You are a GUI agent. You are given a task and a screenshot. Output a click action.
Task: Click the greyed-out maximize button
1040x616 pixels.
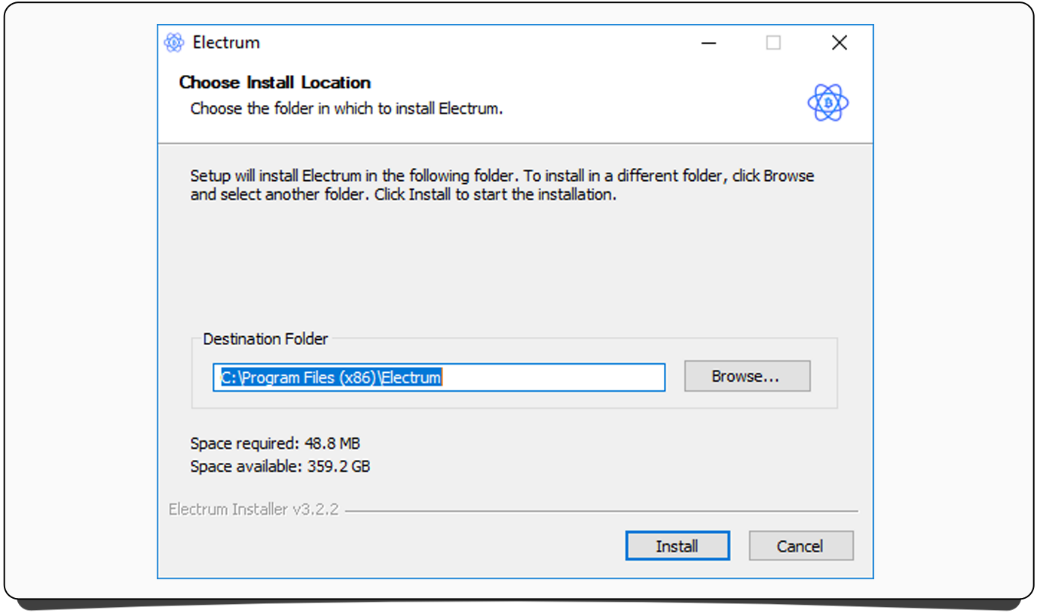click(773, 43)
